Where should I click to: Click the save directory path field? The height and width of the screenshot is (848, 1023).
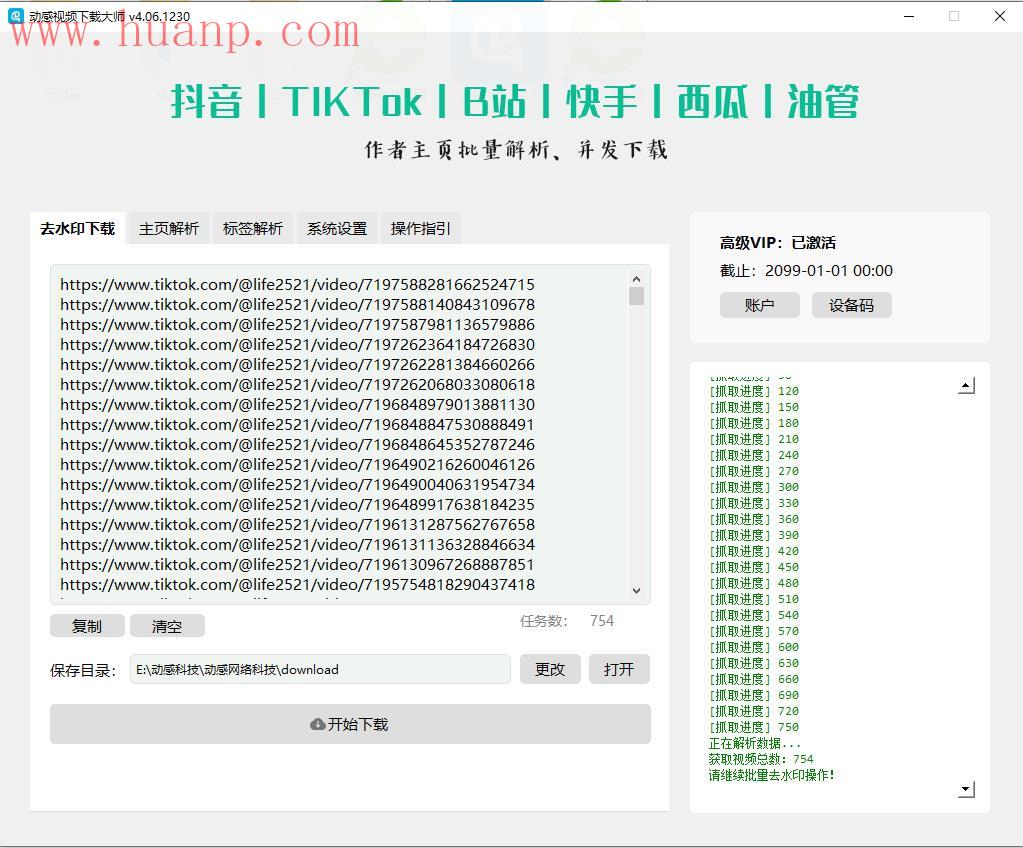[320, 669]
